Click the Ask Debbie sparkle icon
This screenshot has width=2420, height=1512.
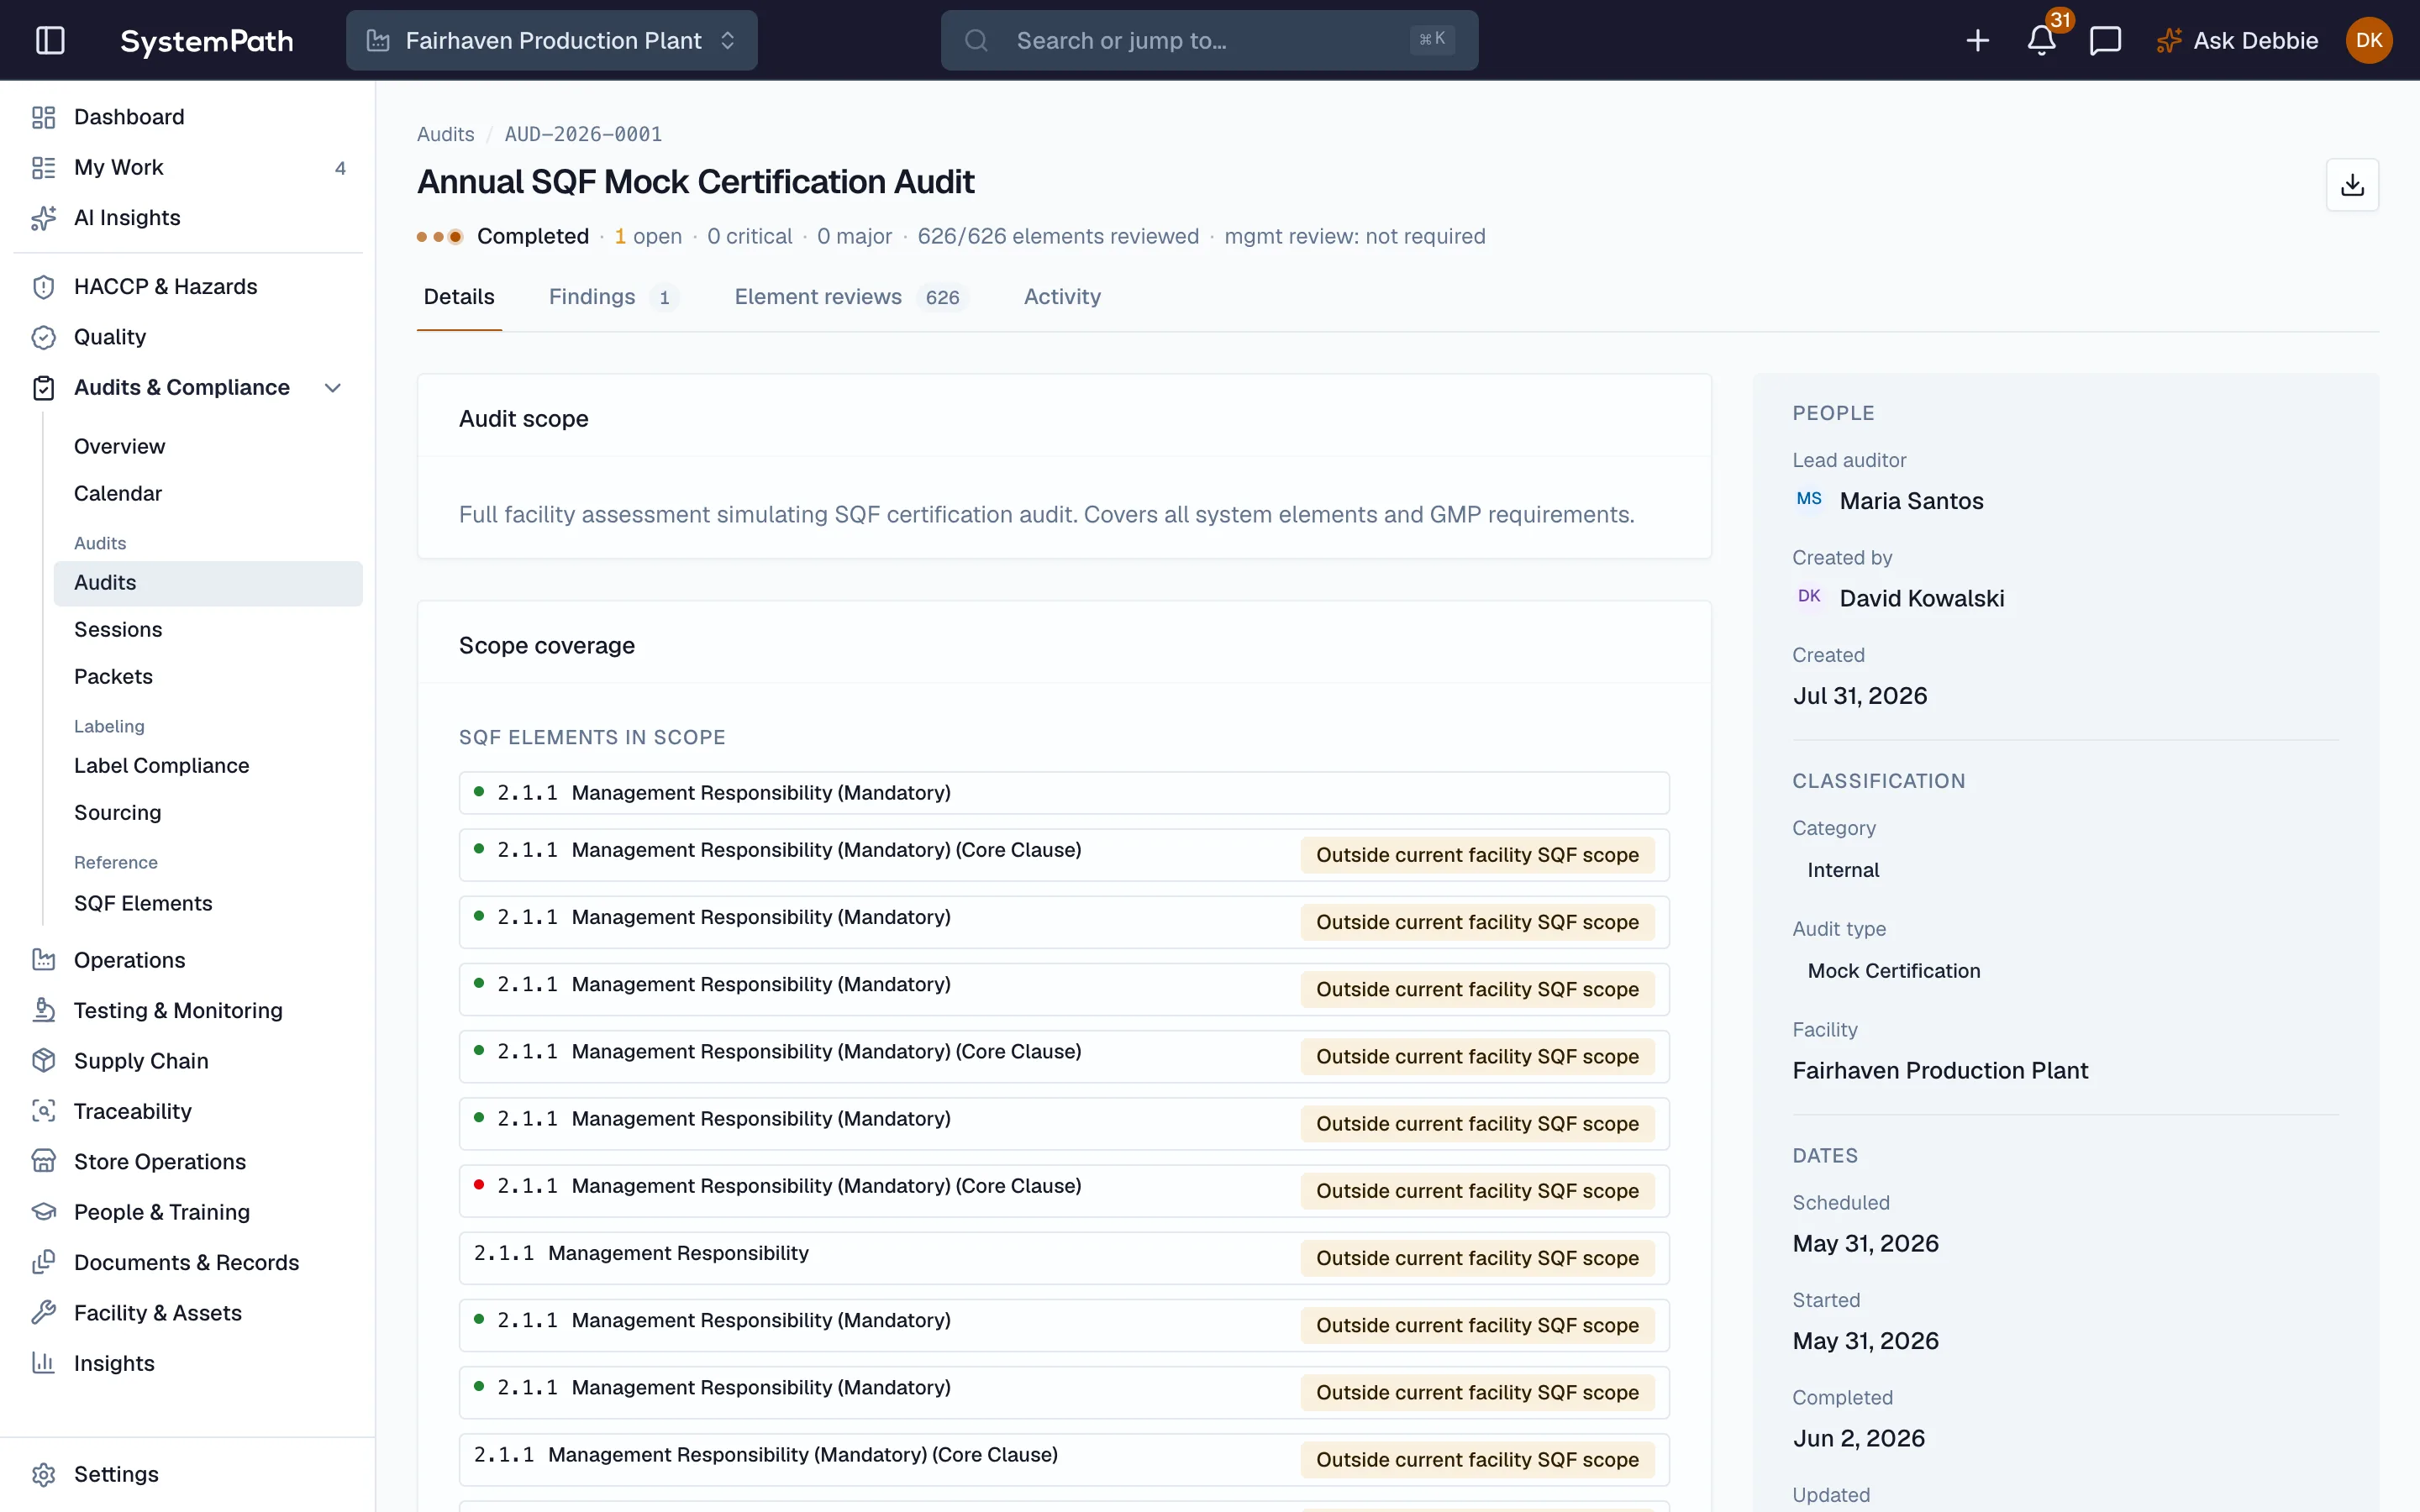click(x=2168, y=40)
